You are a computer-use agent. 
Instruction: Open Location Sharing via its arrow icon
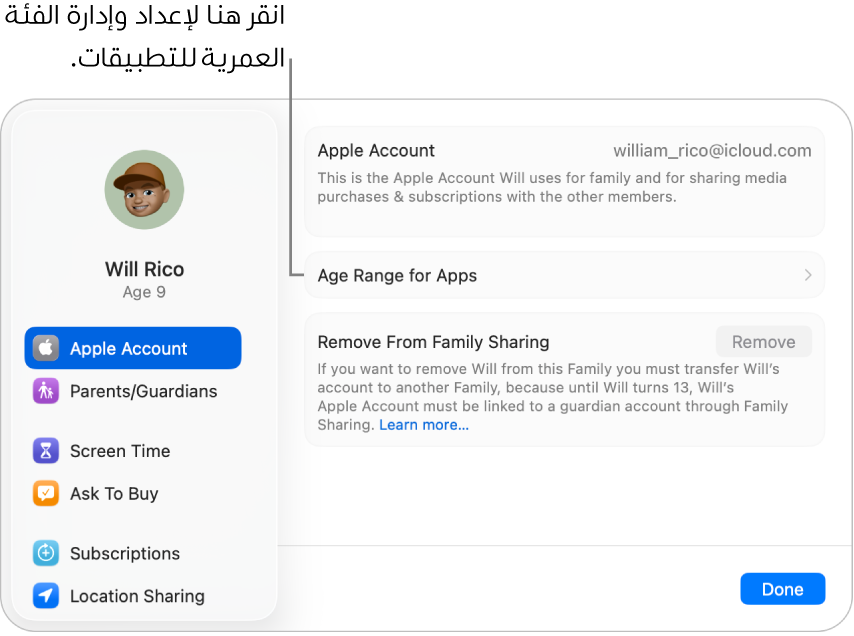[x=45, y=596]
